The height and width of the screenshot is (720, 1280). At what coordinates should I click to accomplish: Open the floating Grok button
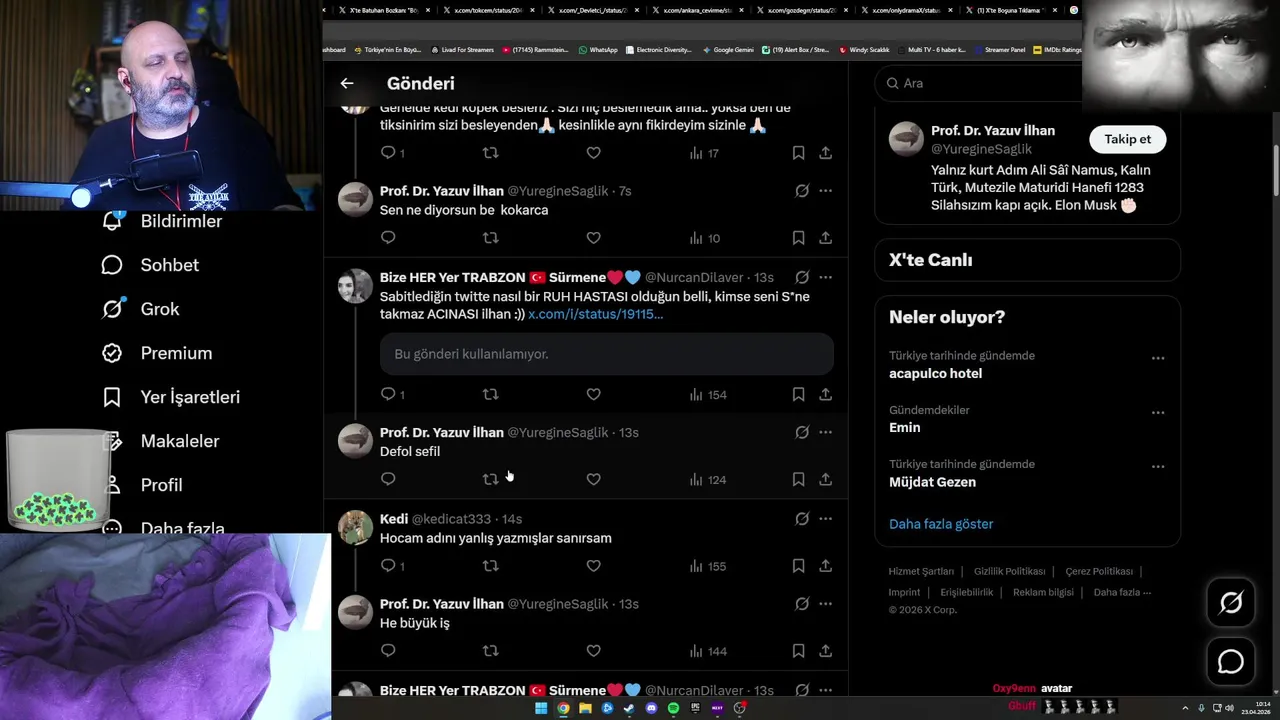(x=1231, y=602)
